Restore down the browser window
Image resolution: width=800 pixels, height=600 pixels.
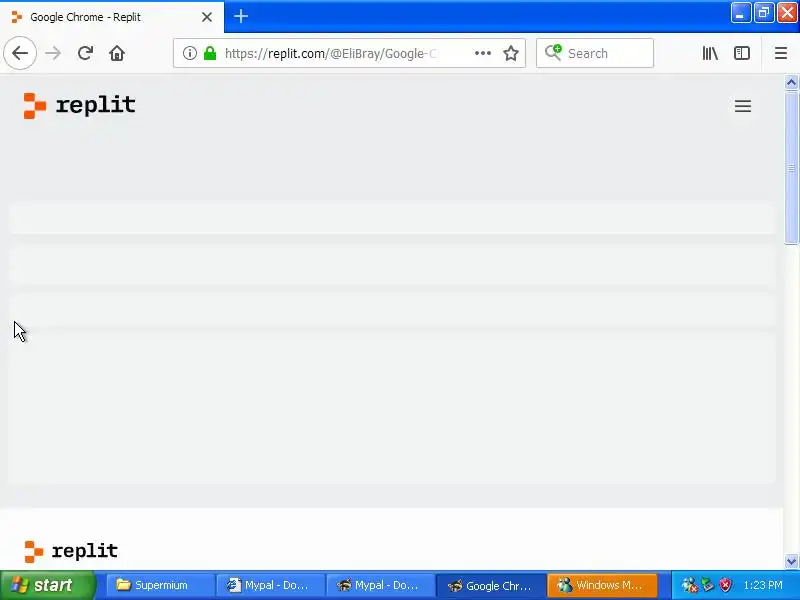coord(764,13)
